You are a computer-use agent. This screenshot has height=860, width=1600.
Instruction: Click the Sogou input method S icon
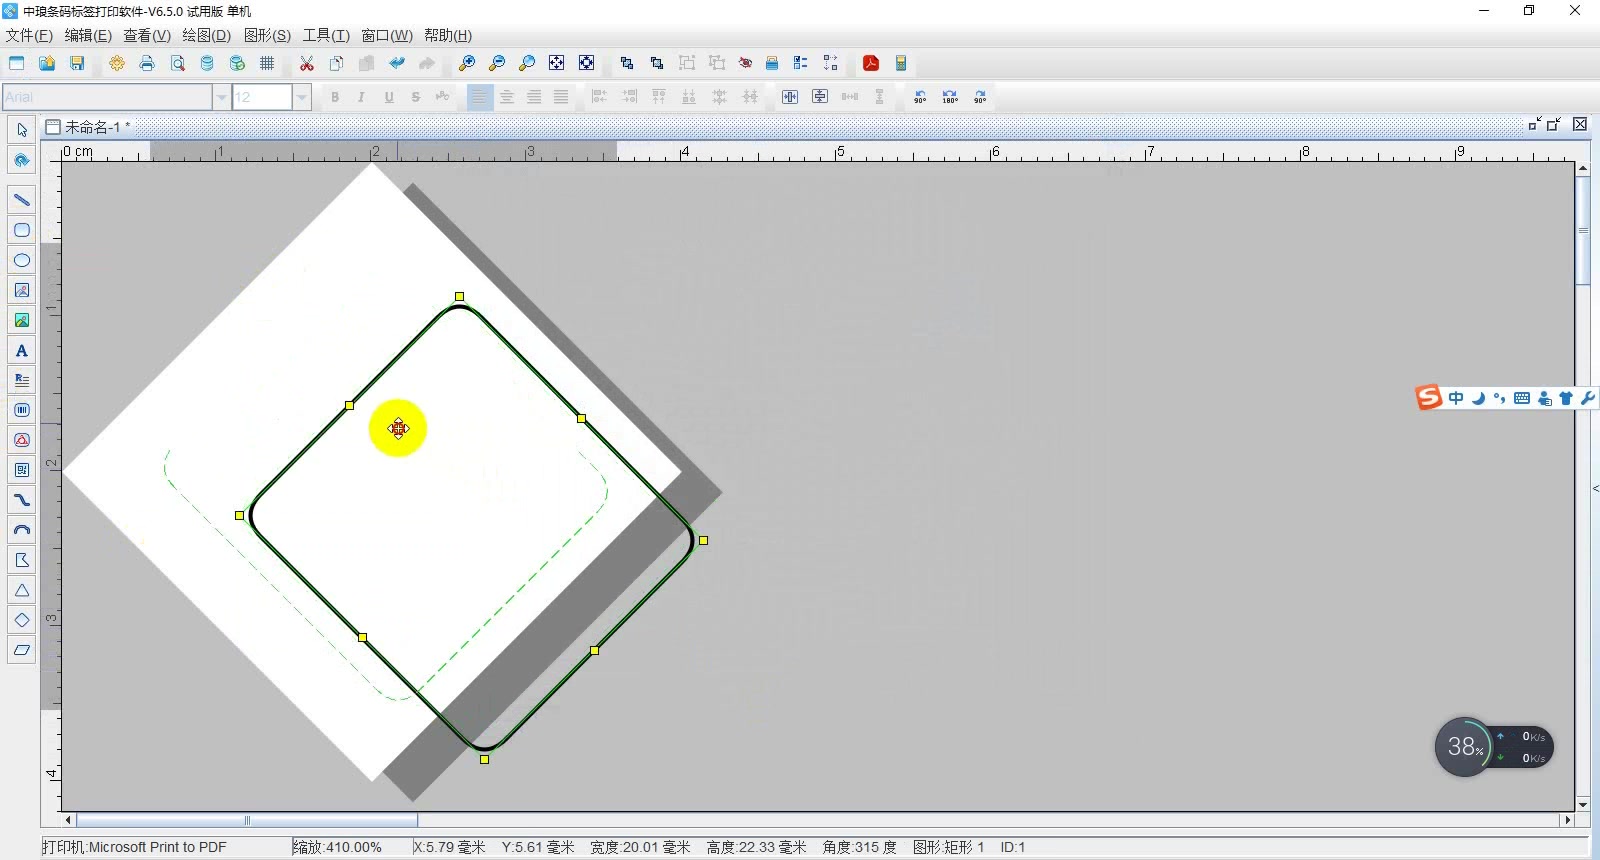1428,398
